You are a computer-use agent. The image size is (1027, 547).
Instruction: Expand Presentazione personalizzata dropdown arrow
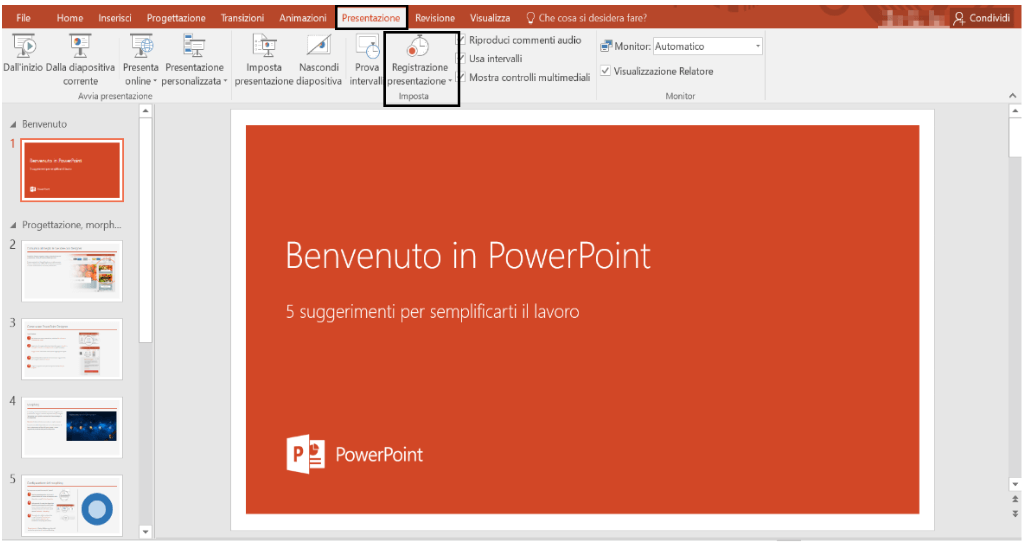225,82
